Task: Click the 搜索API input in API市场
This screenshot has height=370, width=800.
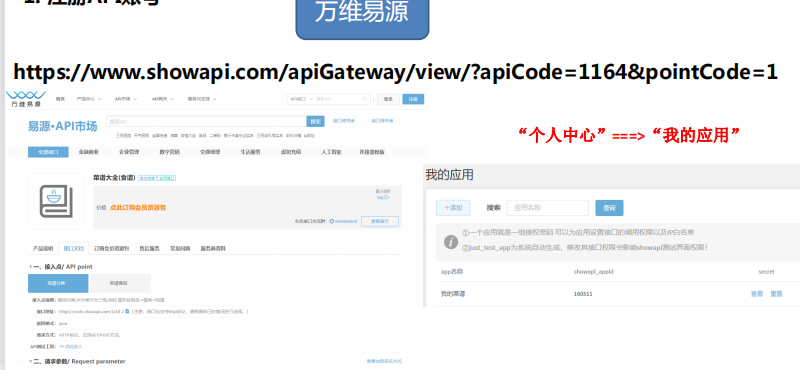Action: point(206,121)
